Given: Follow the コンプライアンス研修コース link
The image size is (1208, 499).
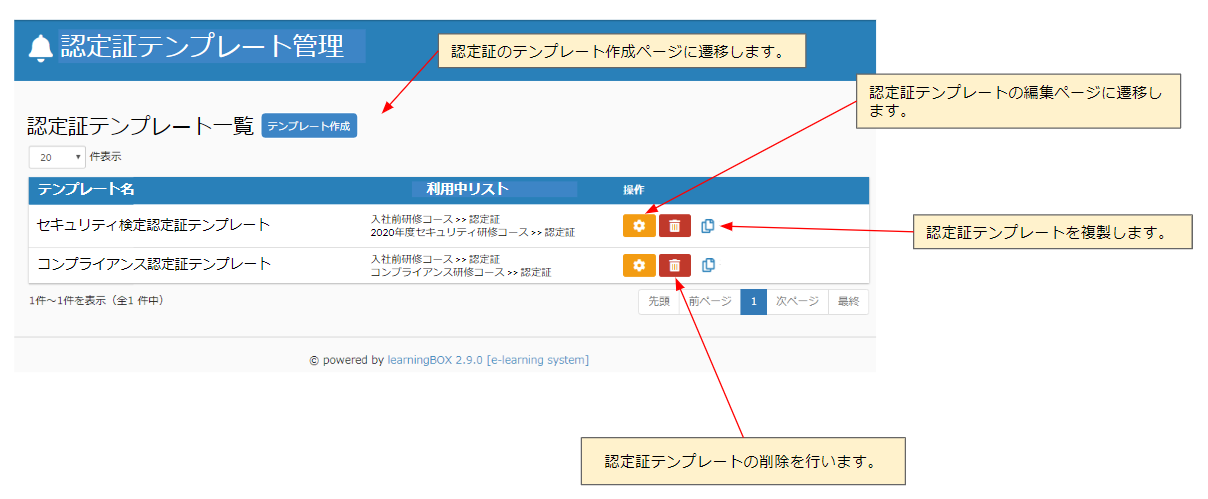Looking at the screenshot, I should coord(437,272).
